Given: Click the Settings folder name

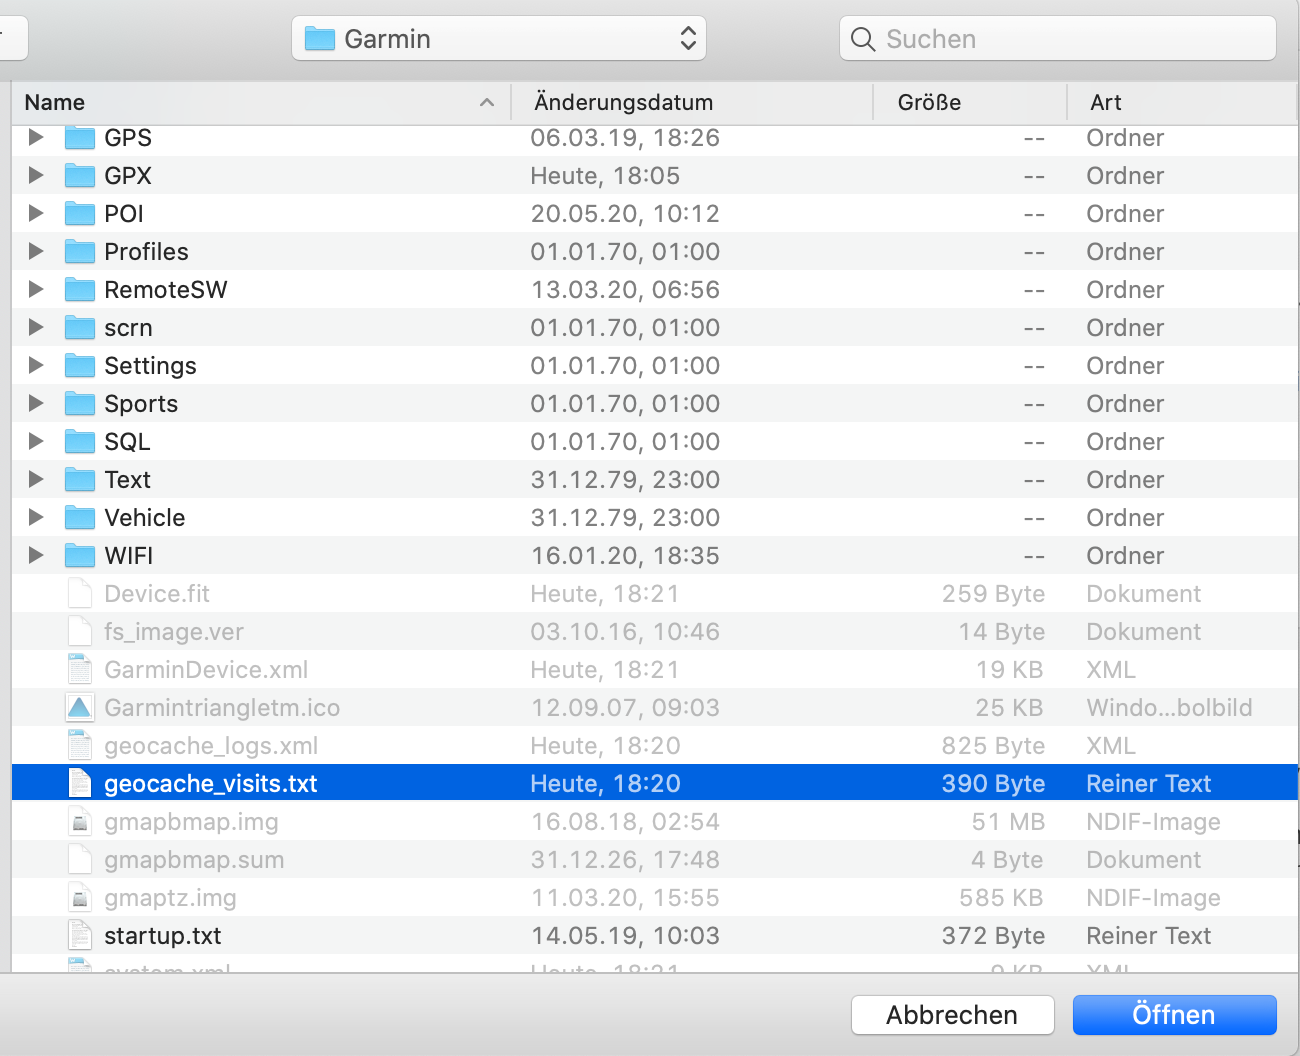Looking at the screenshot, I should click(x=150, y=365).
